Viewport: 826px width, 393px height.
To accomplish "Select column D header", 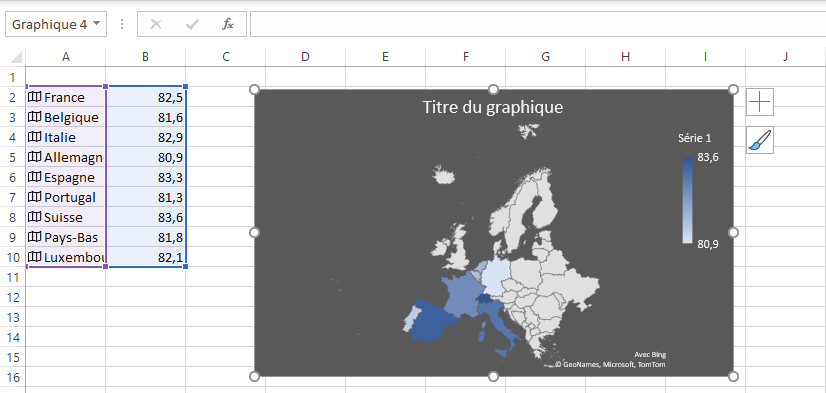I will pyautogui.click(x=305, y=57).
